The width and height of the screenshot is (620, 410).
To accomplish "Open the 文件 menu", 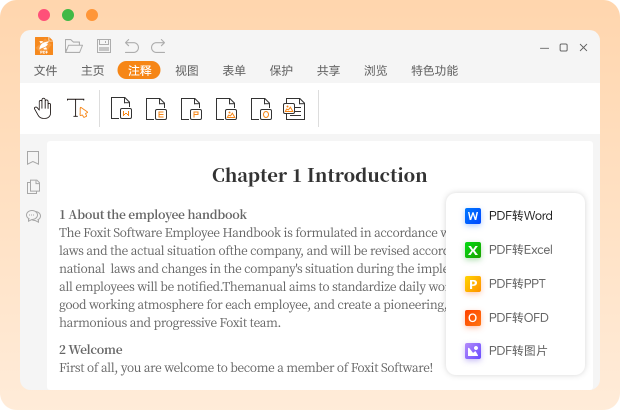I will click(x=46, y=70).
